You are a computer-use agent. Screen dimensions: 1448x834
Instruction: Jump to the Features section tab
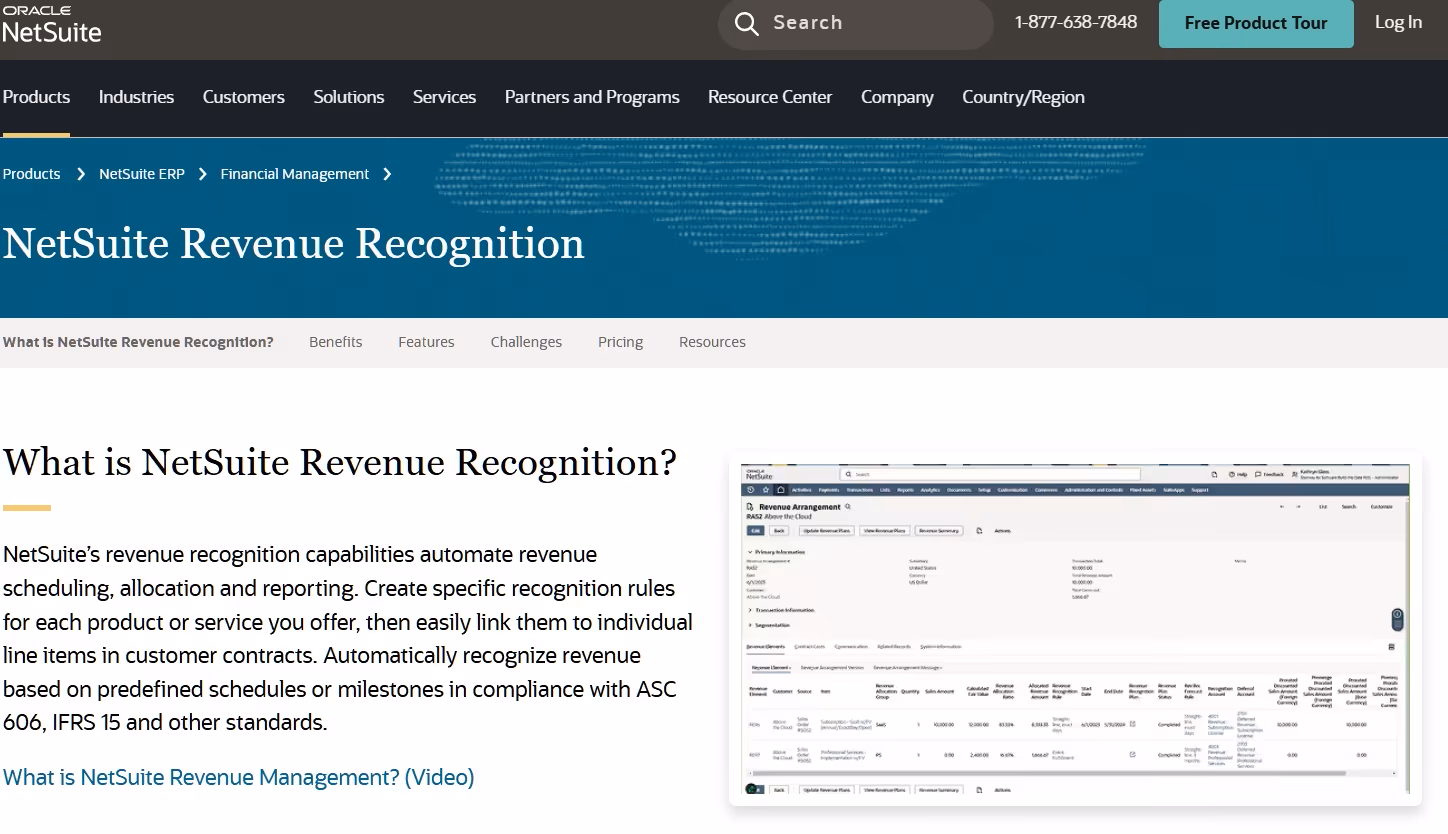(x=426, y=342)
